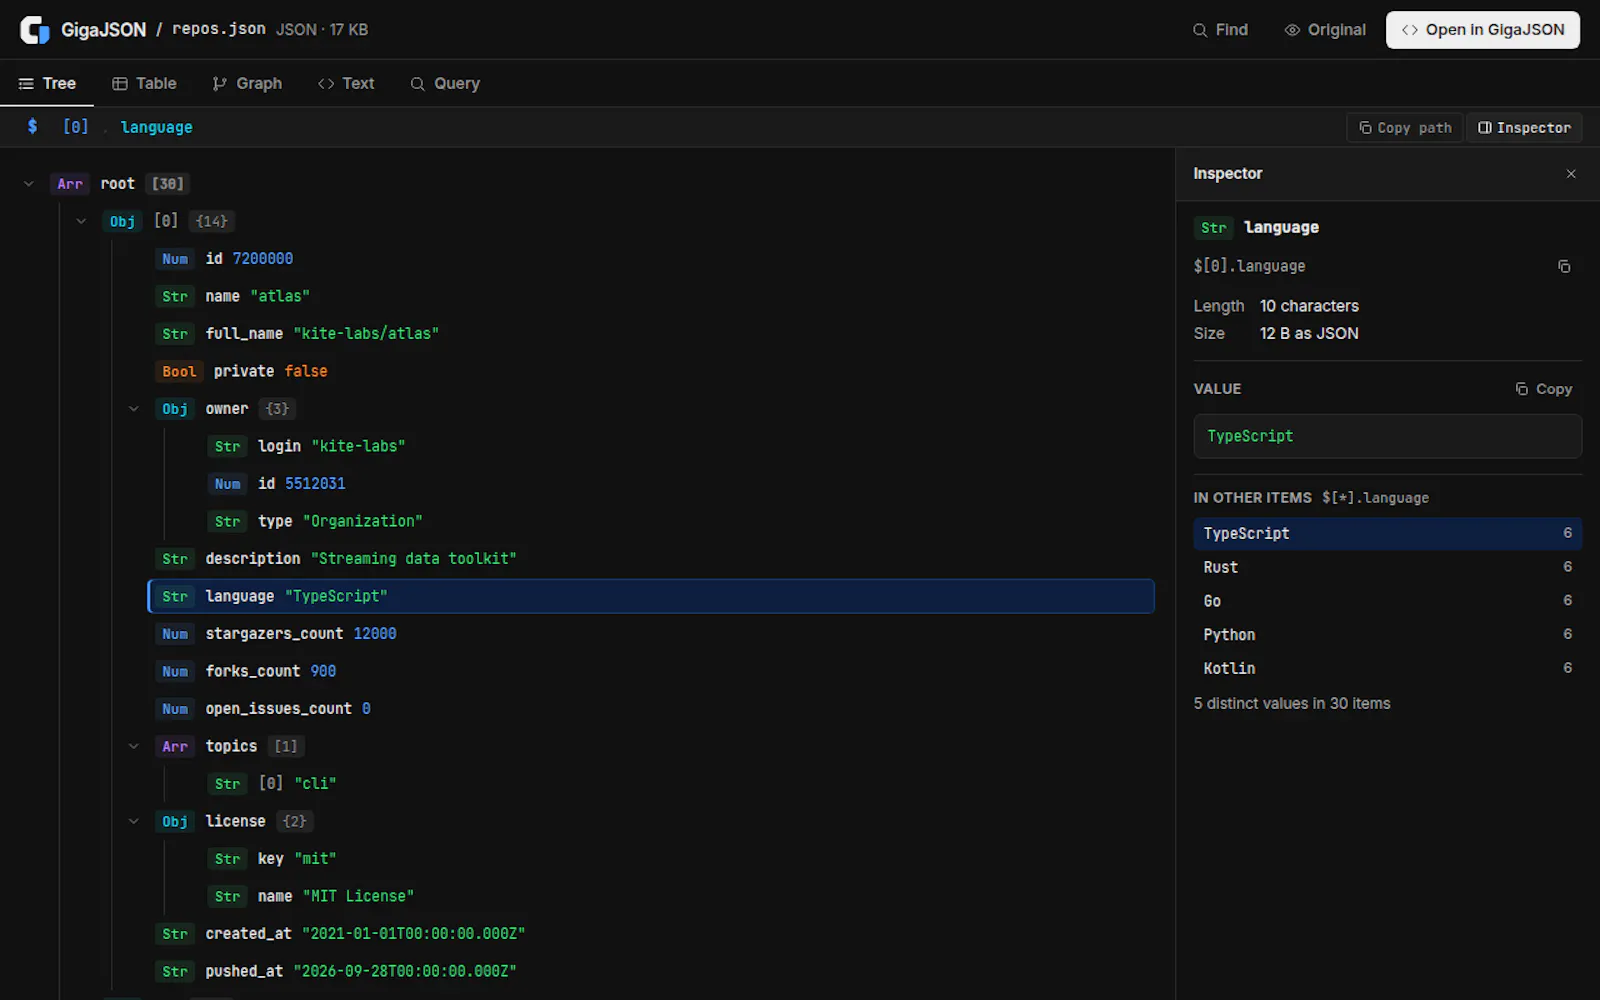Click the Arr badge on the root row

point(70,184)
